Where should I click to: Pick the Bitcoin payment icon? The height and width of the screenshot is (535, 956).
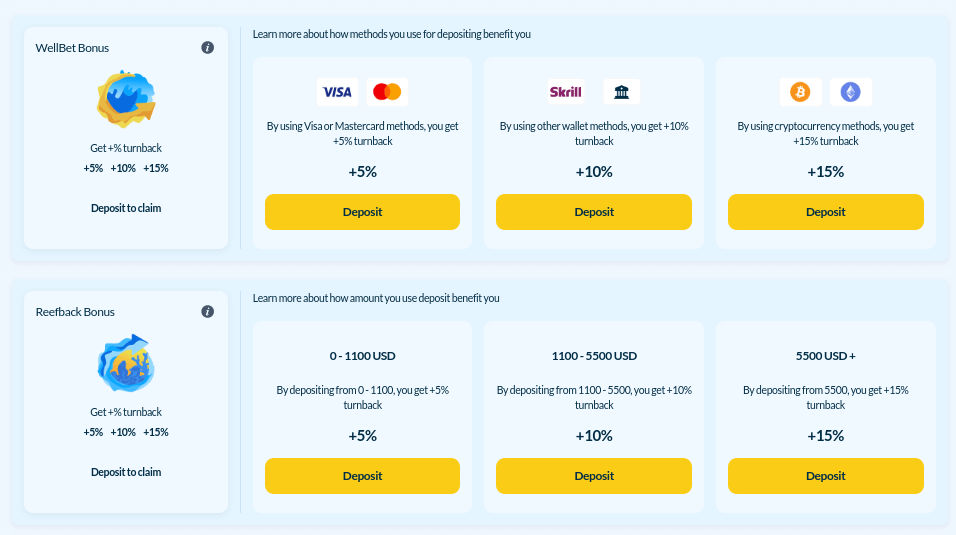tap(800, 92)
